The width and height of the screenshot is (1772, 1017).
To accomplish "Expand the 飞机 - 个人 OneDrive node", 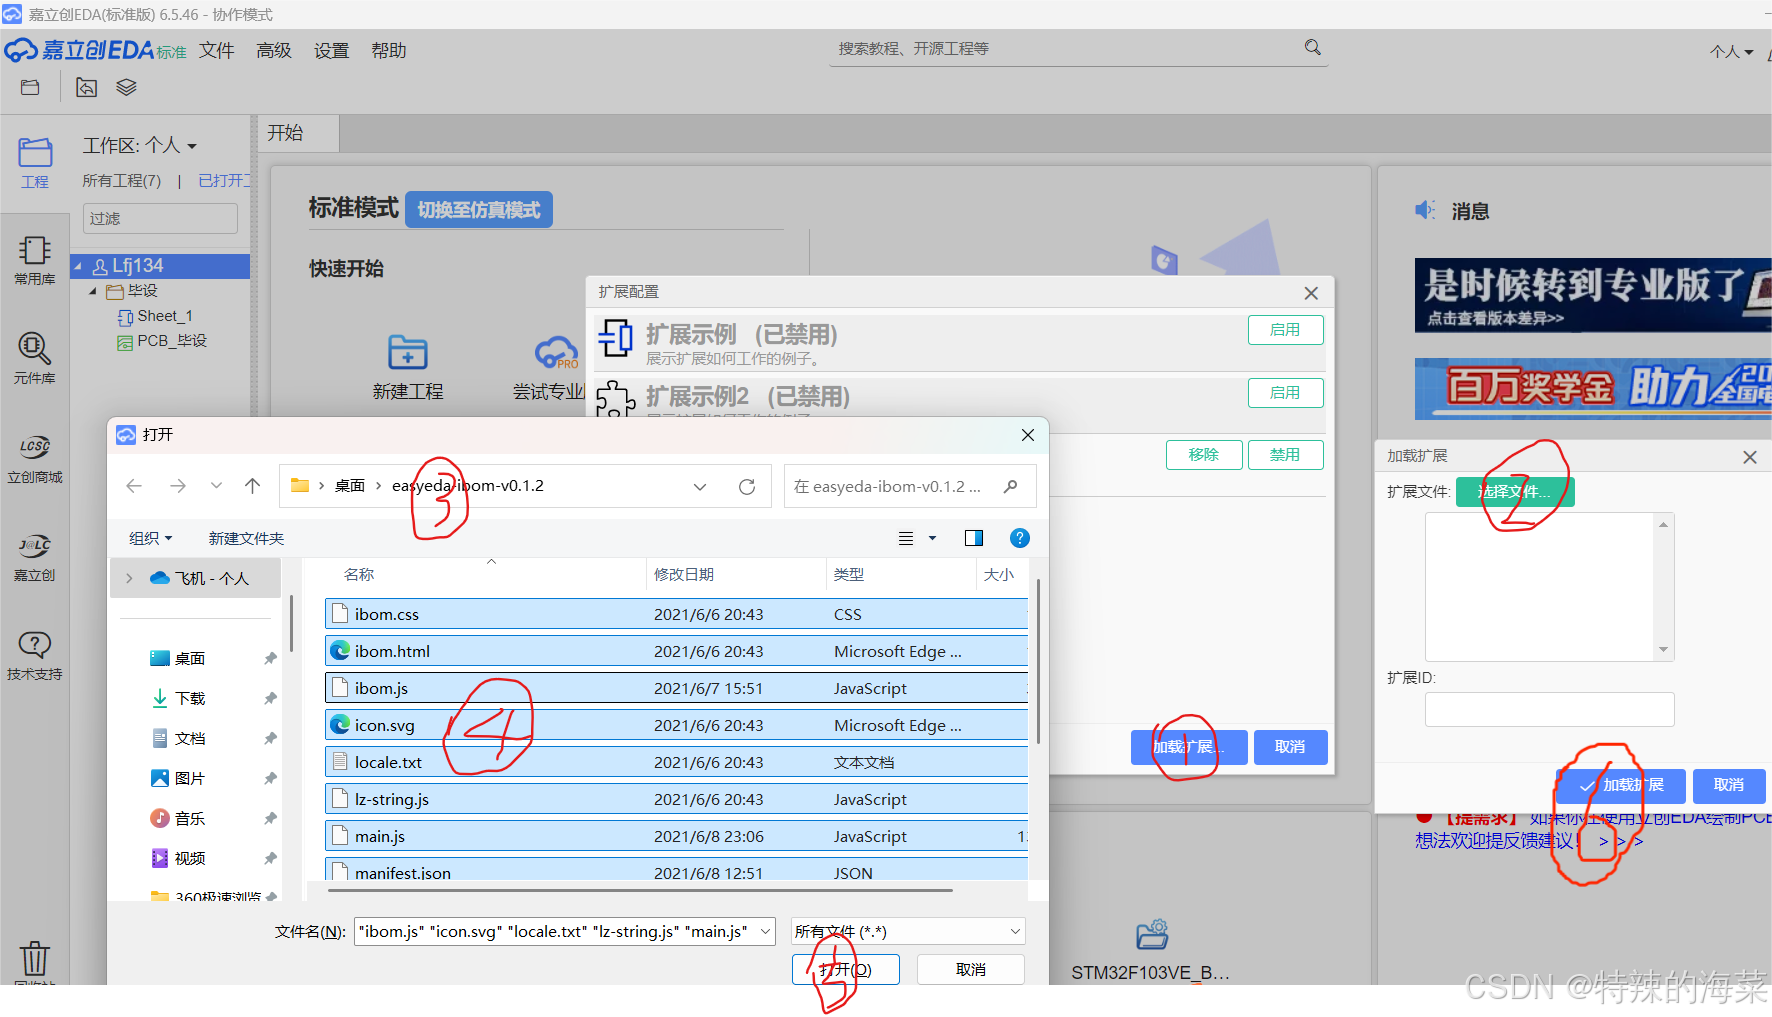I will pos(129,578).
